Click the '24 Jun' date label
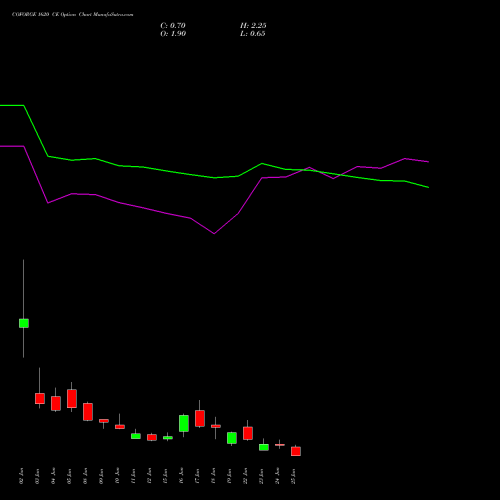This screenshot has width=500, height=500. point(278,476)
